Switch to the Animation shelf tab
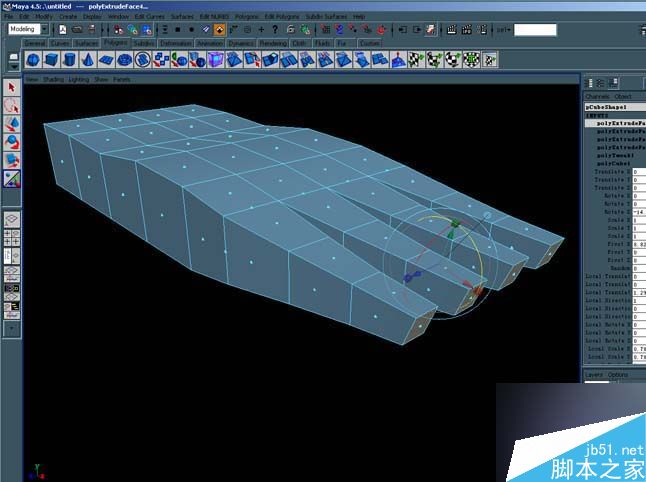 pyautogui.click(x=210, y=43)
